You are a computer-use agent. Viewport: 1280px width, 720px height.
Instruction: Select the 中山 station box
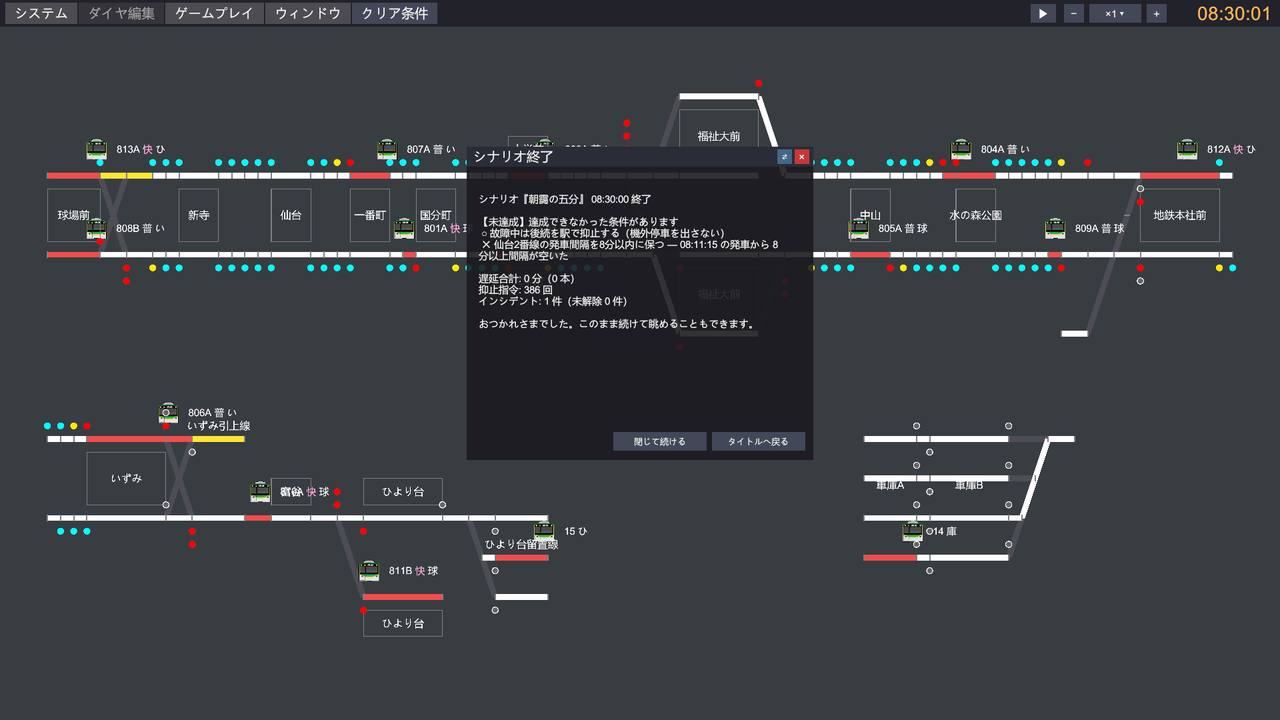[870, 215]
